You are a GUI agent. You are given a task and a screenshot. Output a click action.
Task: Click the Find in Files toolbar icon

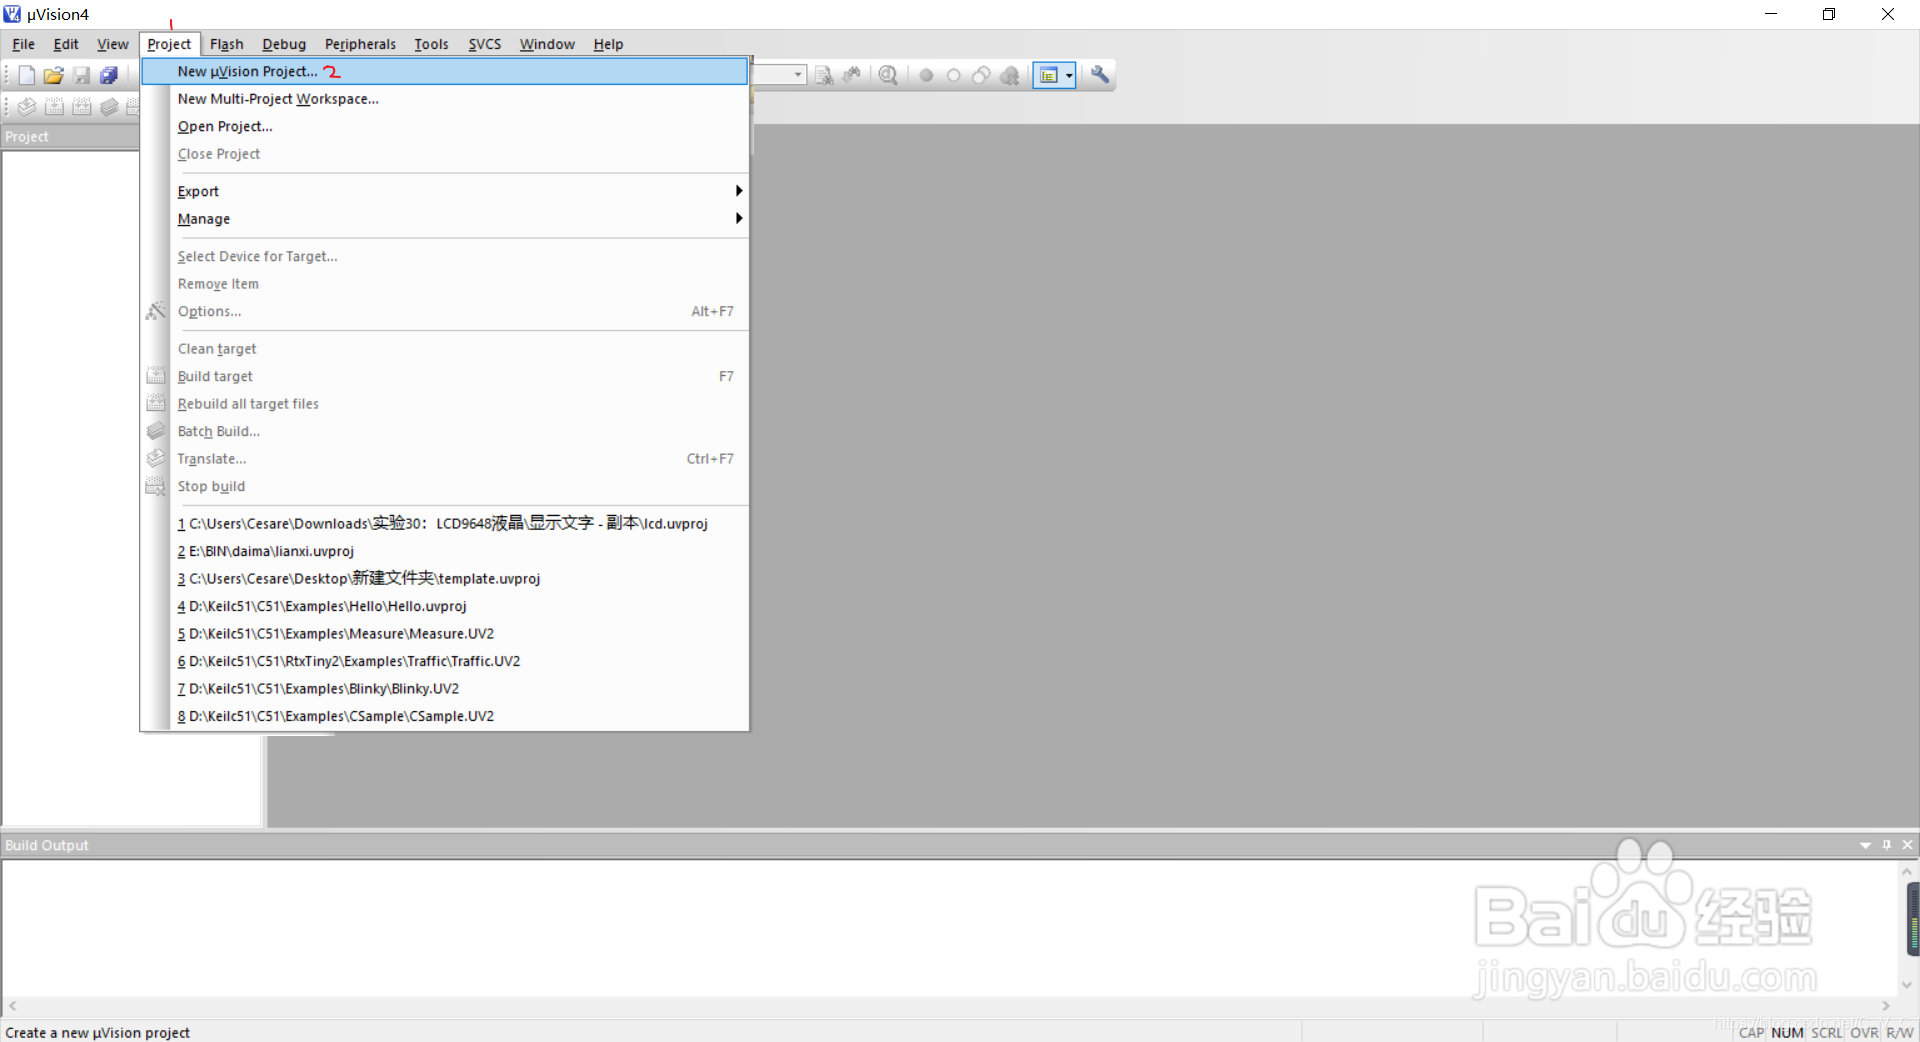coord(824,75)
